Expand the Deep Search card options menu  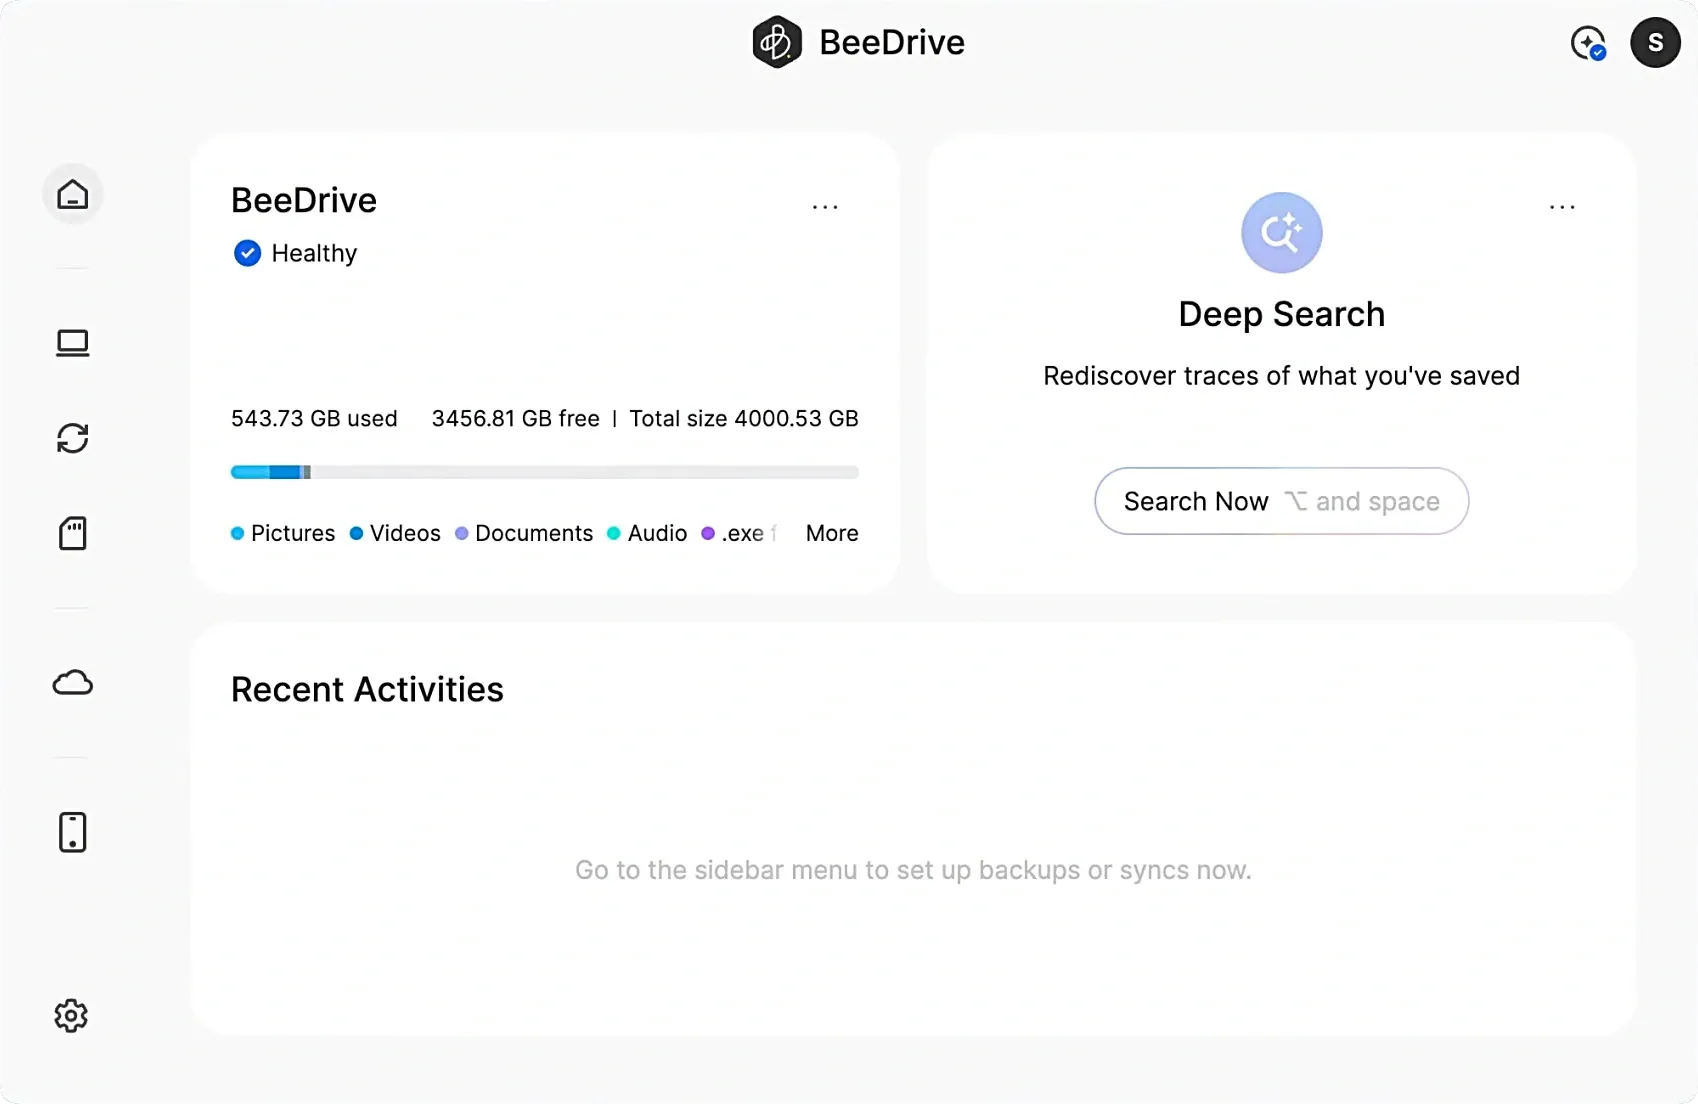1562,207
